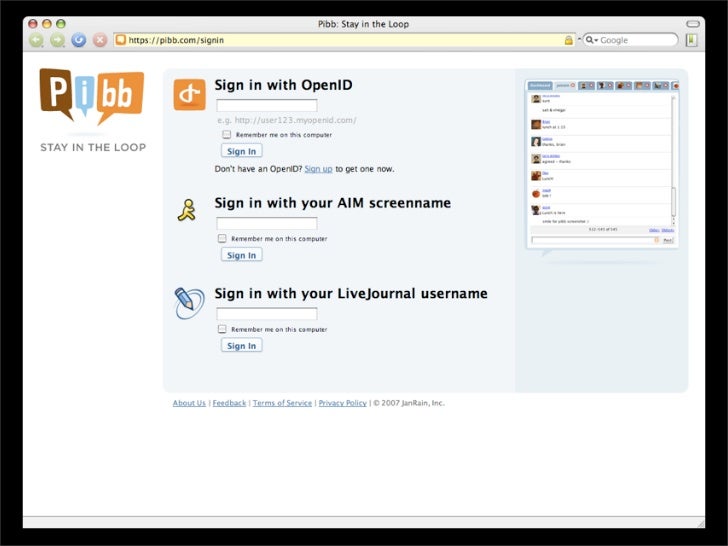This screenshot has height=546, width=728.
Task: Open the Google search engine dropdown
Action: coord(592,40)
